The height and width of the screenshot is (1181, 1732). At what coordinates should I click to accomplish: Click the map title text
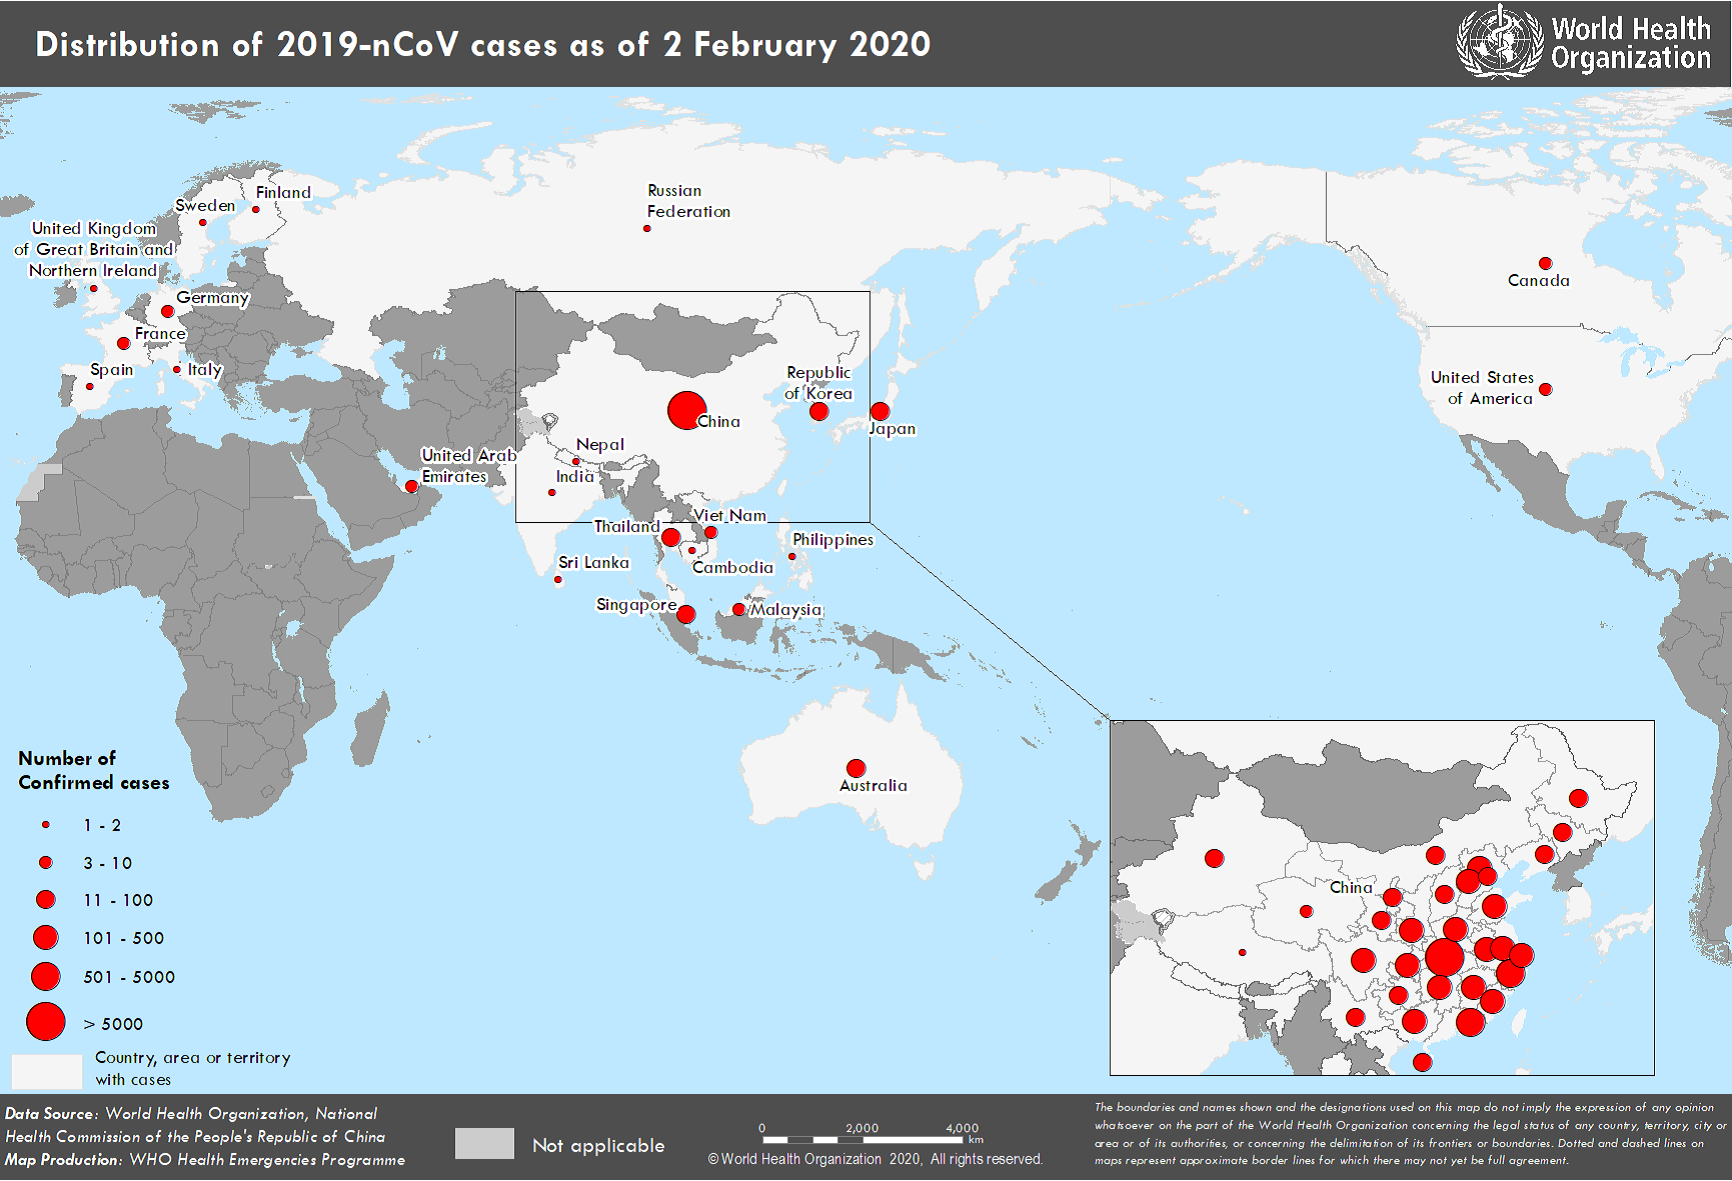coord(483,44)
